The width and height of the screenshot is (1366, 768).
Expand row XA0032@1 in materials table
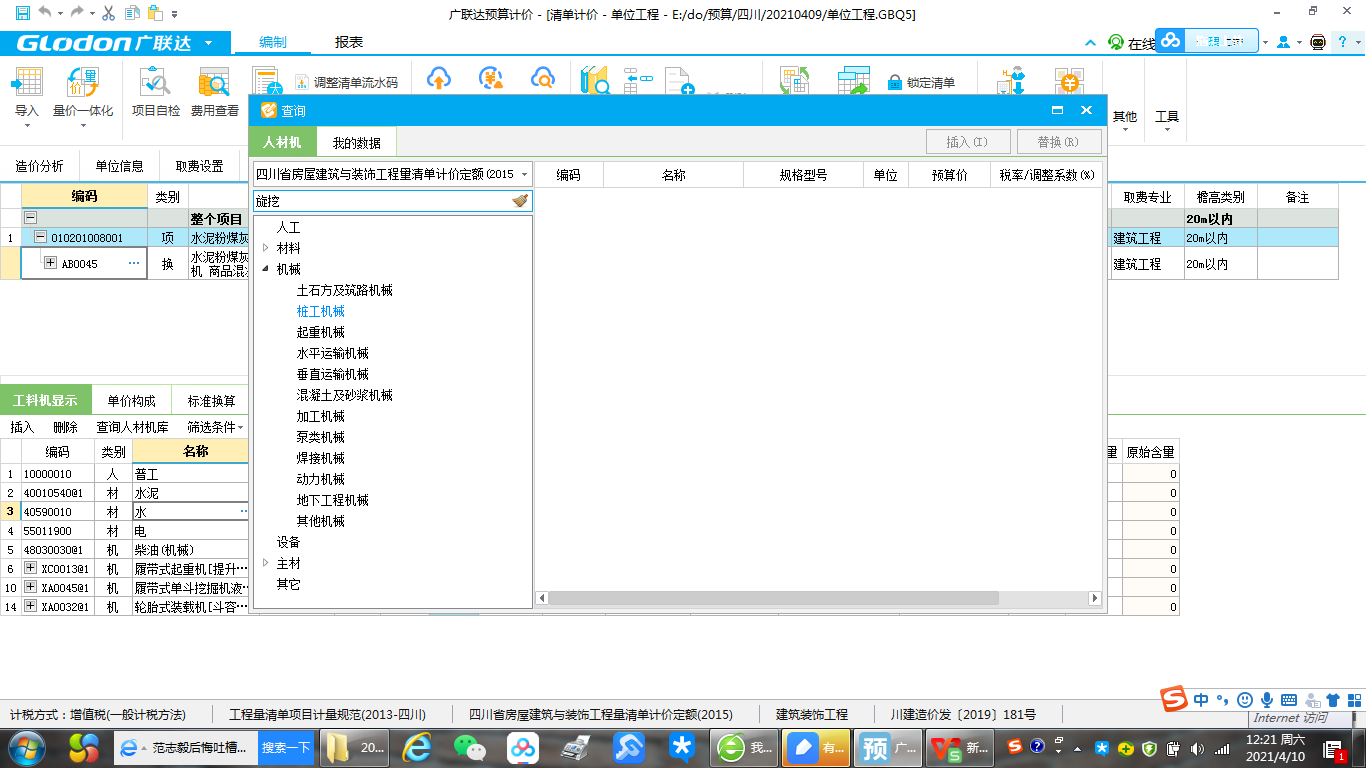click(x=30, y=607)
